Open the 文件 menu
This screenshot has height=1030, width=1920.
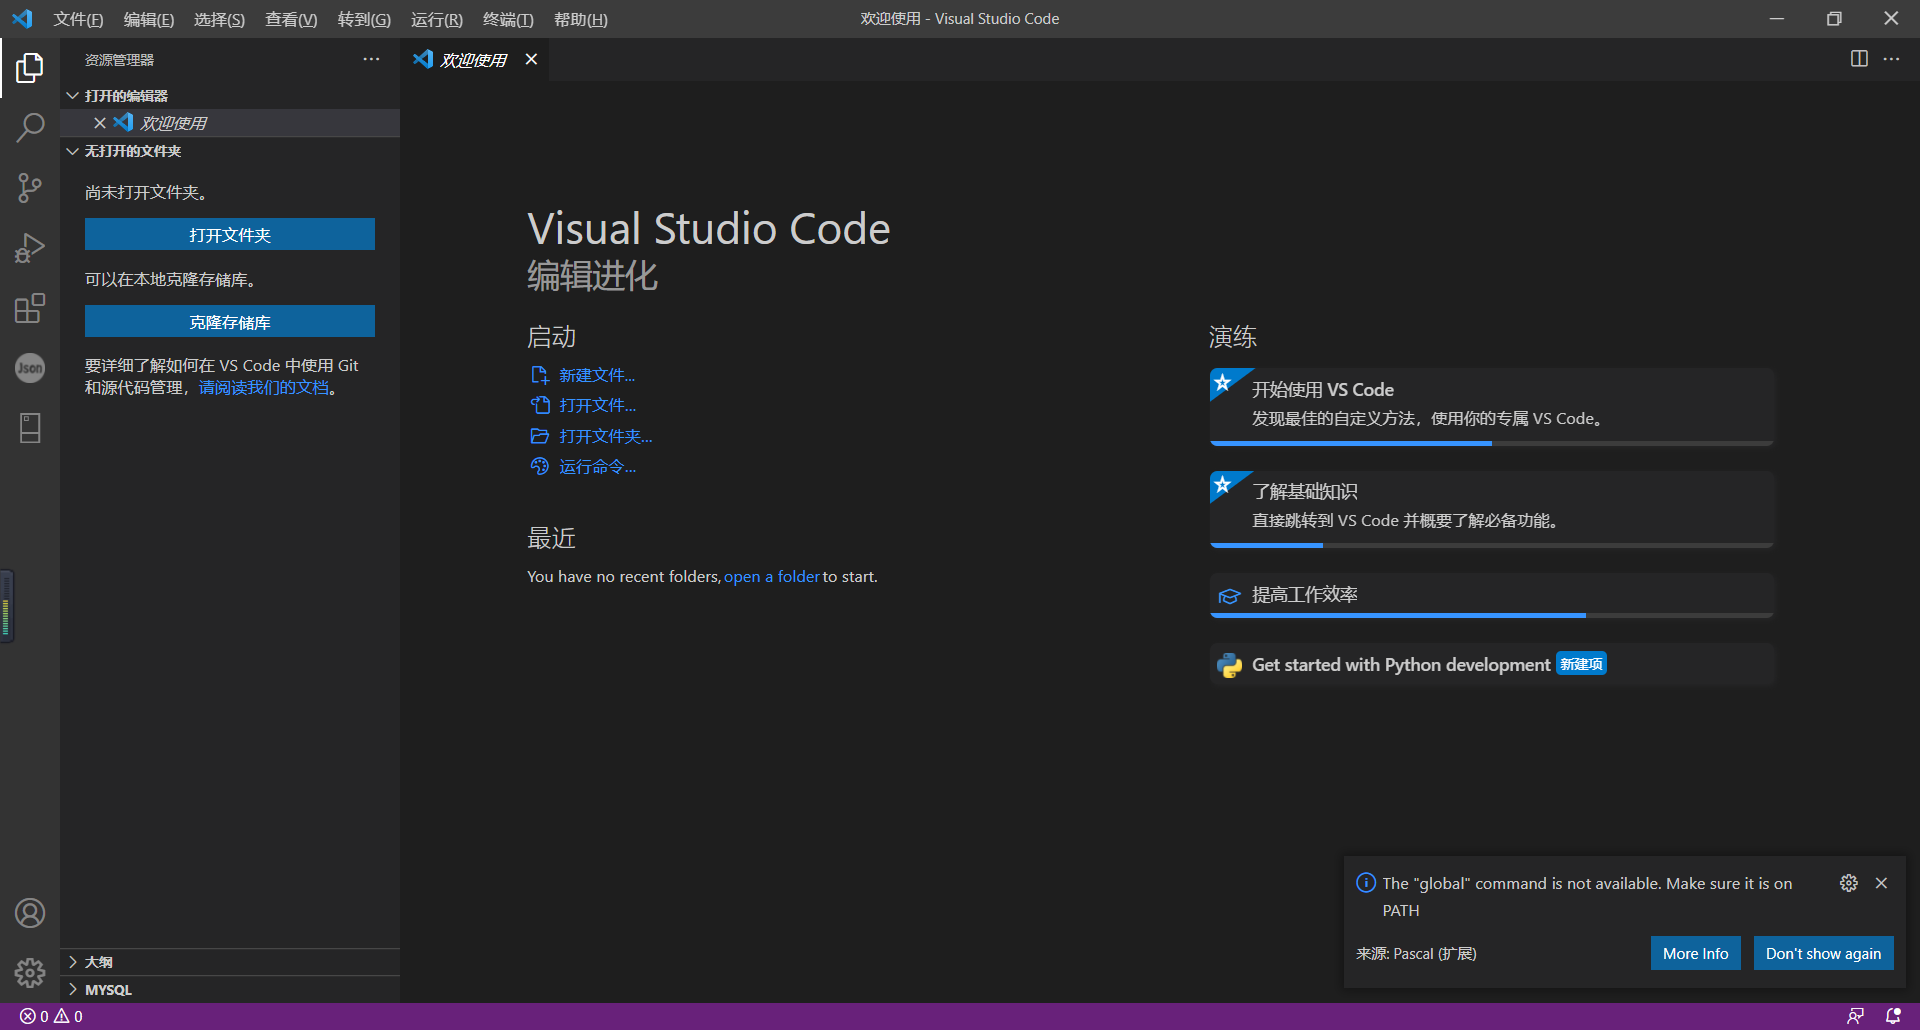click(x=78, y=19)
